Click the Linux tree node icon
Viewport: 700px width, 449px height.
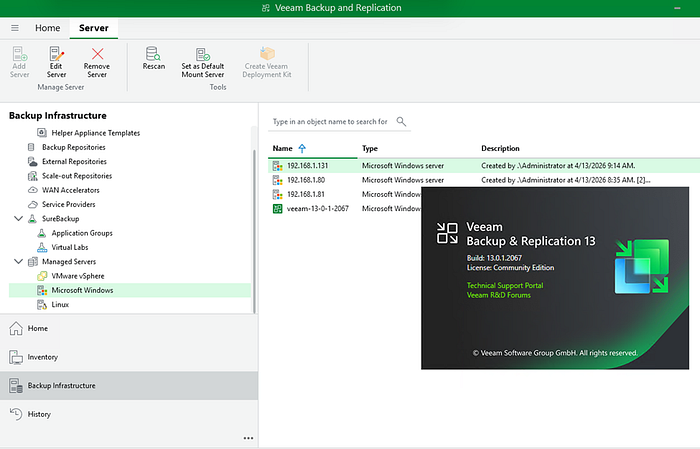pyautogui.click(x=42, y=304)
